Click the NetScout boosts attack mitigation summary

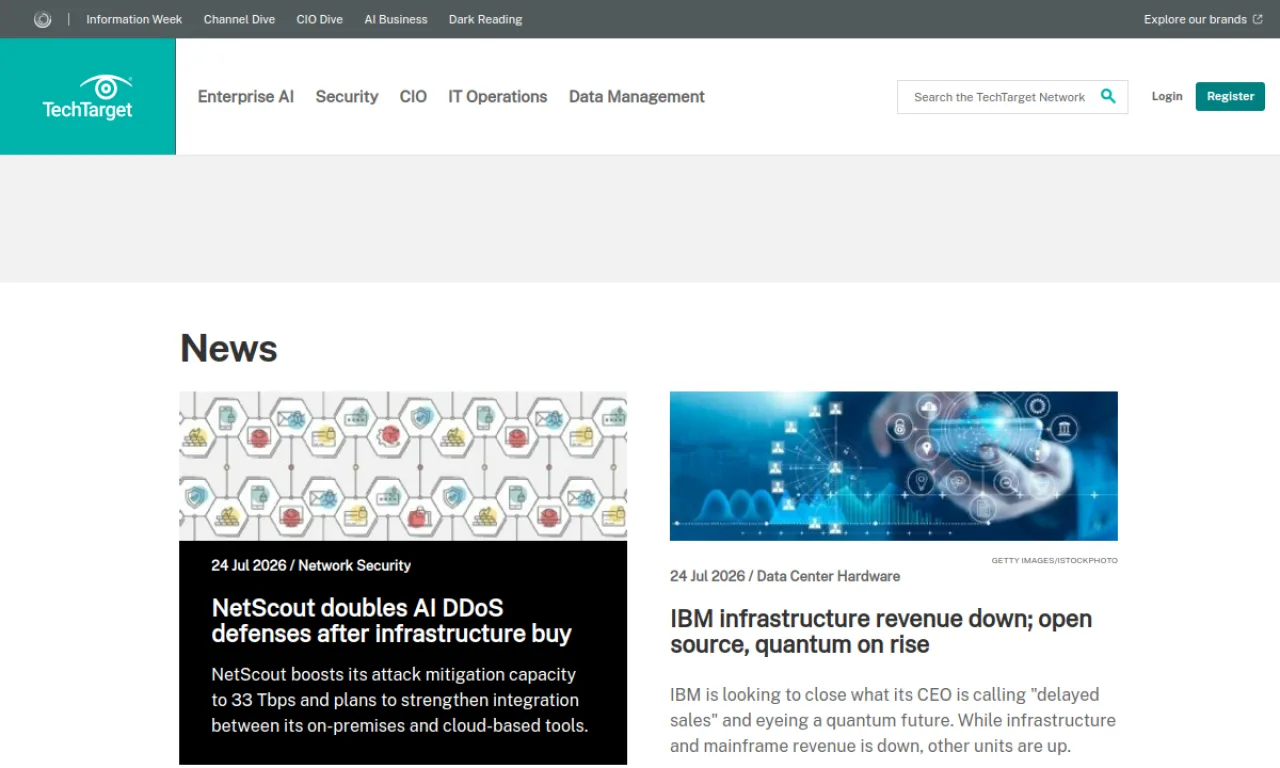[400, 700]
